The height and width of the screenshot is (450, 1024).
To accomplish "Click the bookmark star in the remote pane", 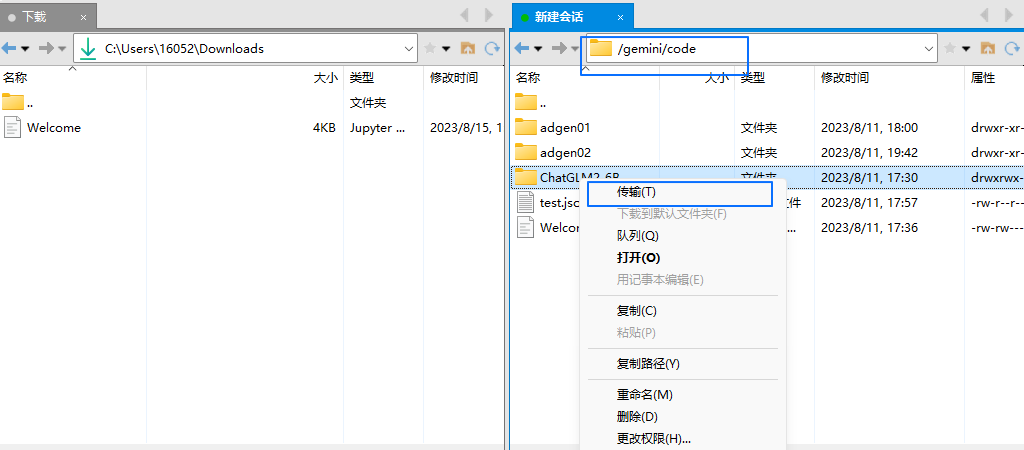I will click(950, 48).
